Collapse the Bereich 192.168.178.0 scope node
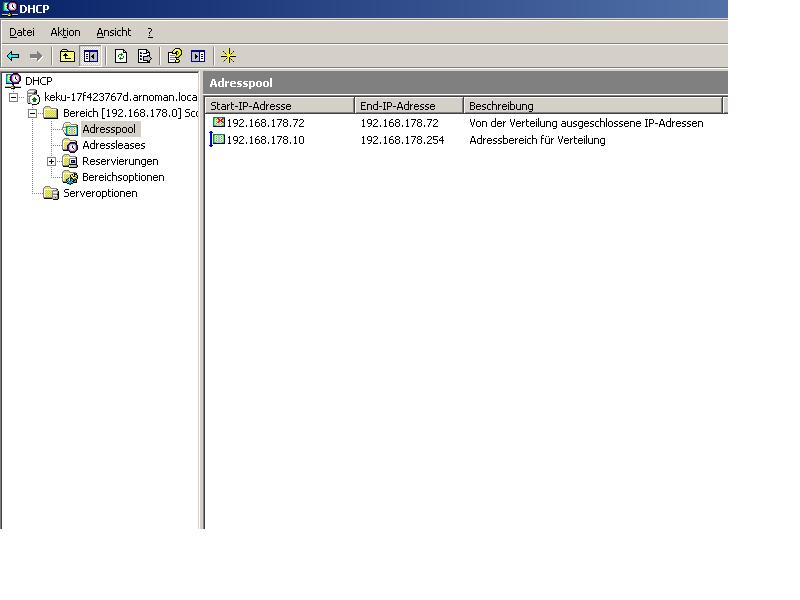Viewport: 800px width, 600px height. click(x=33, y=113)
